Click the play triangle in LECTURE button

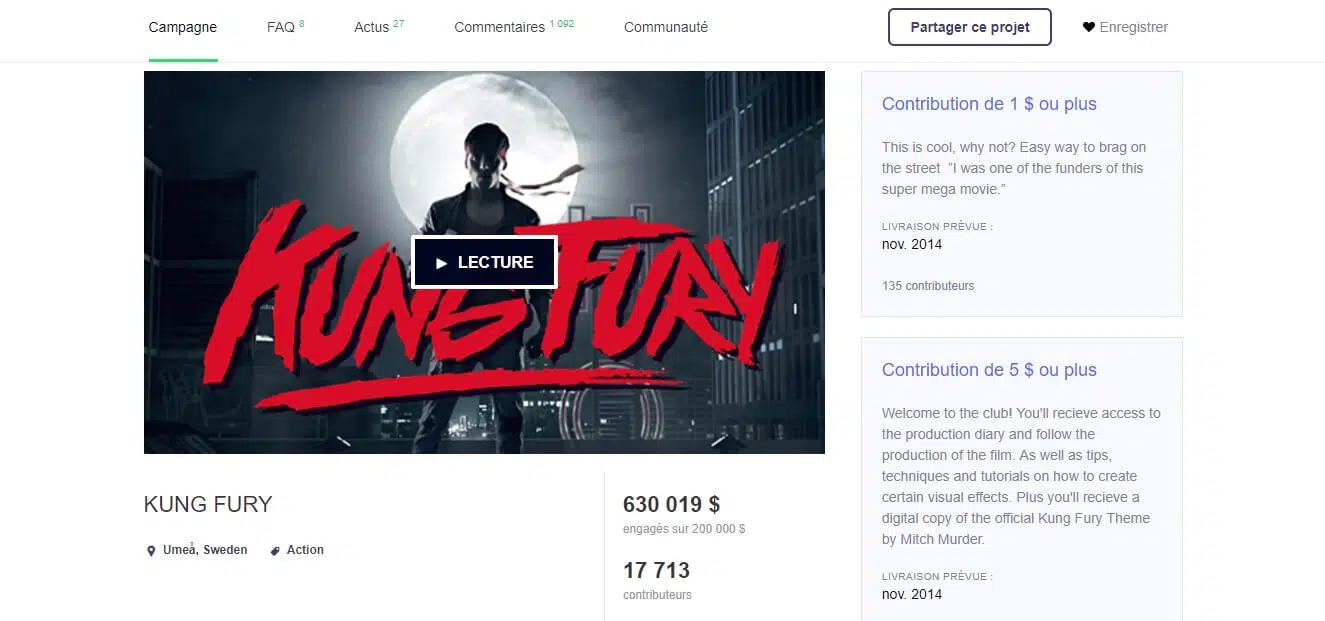click(x=441, y=263)
